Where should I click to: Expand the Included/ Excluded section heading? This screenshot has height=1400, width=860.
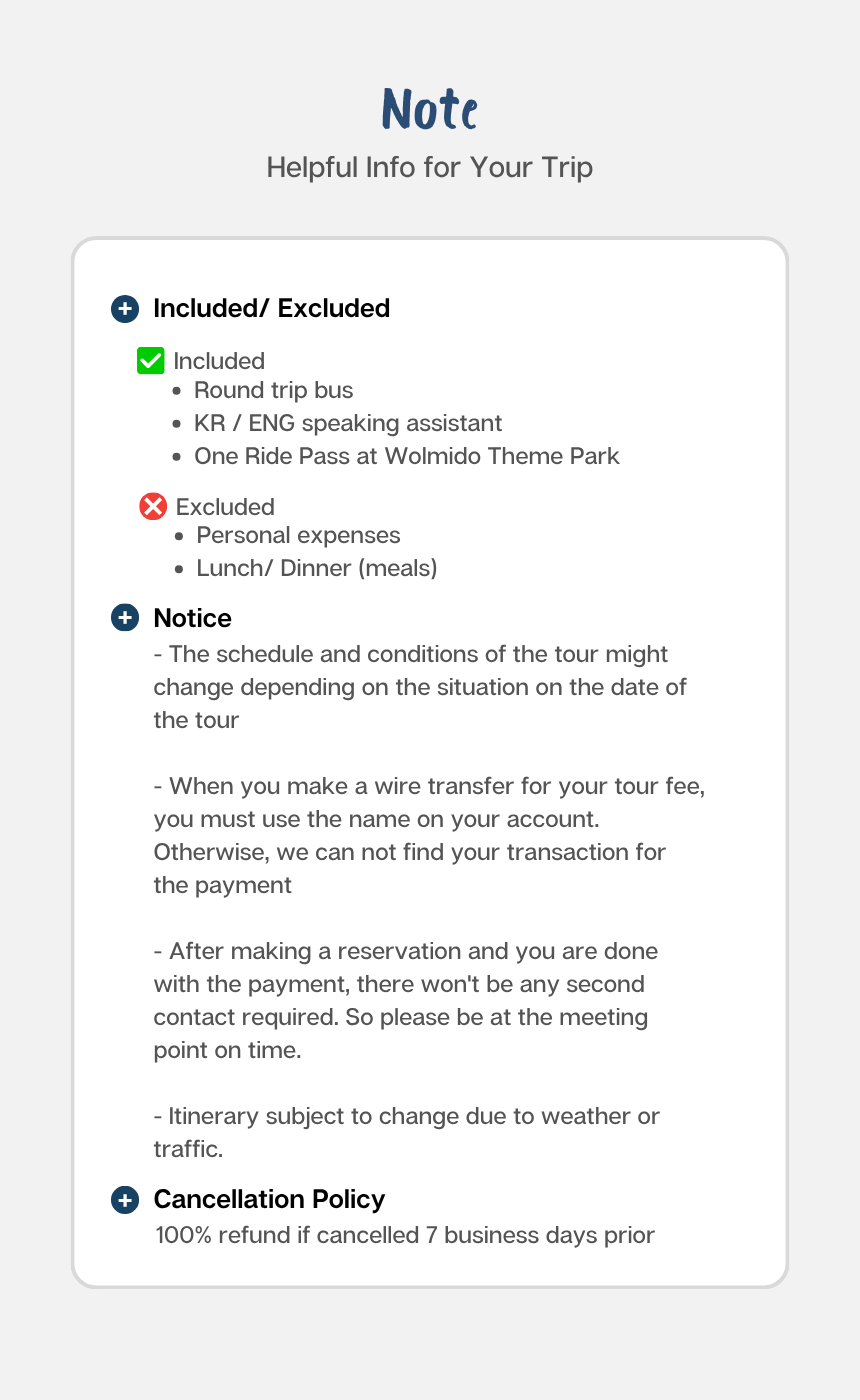pyautogui.click(x=271, y=309)
